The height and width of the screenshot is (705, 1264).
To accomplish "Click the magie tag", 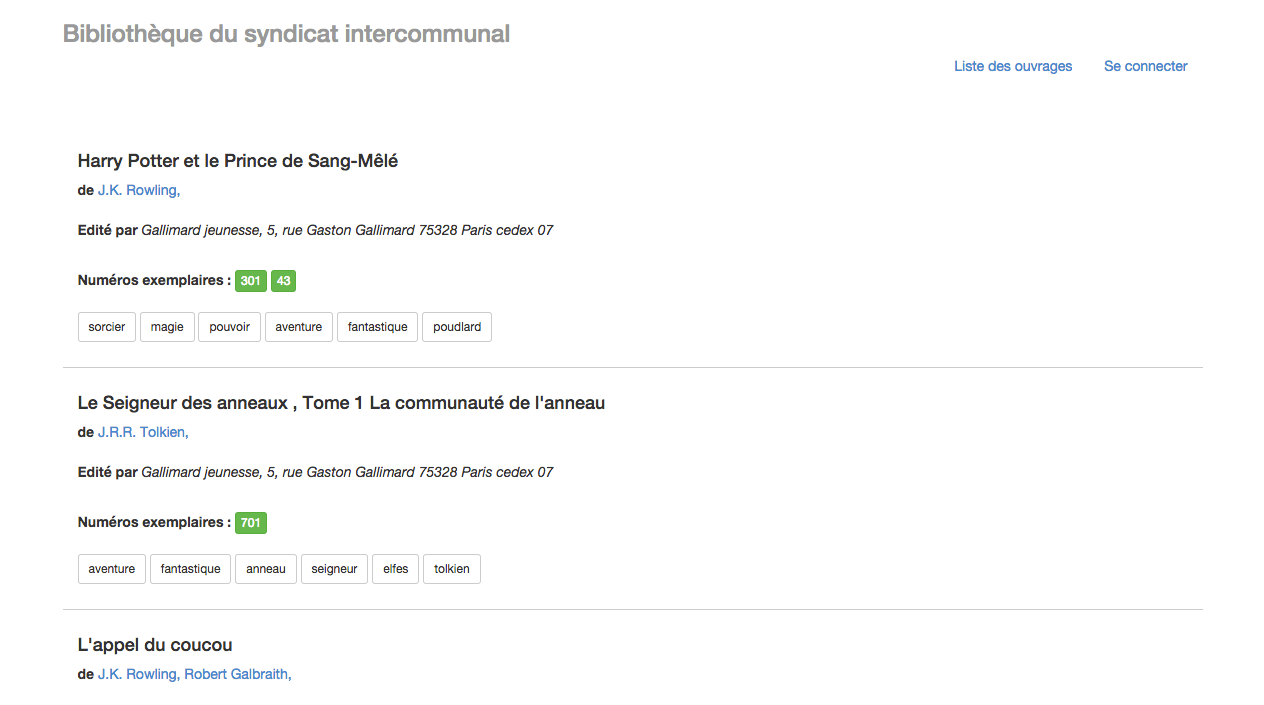I will pyautogui.click(x=167, y=327).
